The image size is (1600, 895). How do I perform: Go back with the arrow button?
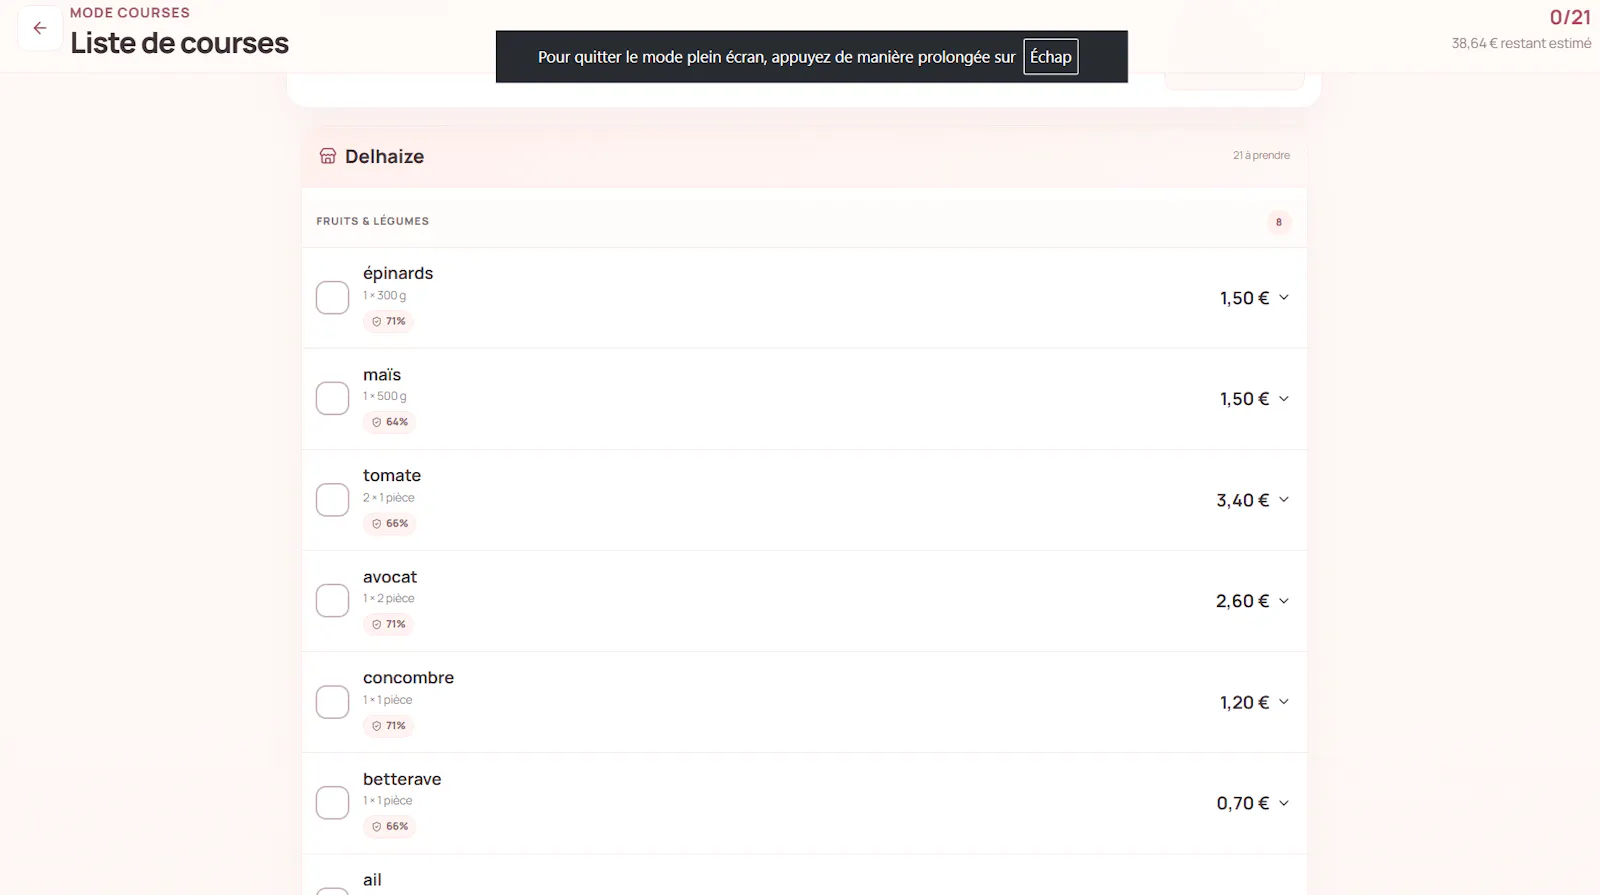[40, 28]
